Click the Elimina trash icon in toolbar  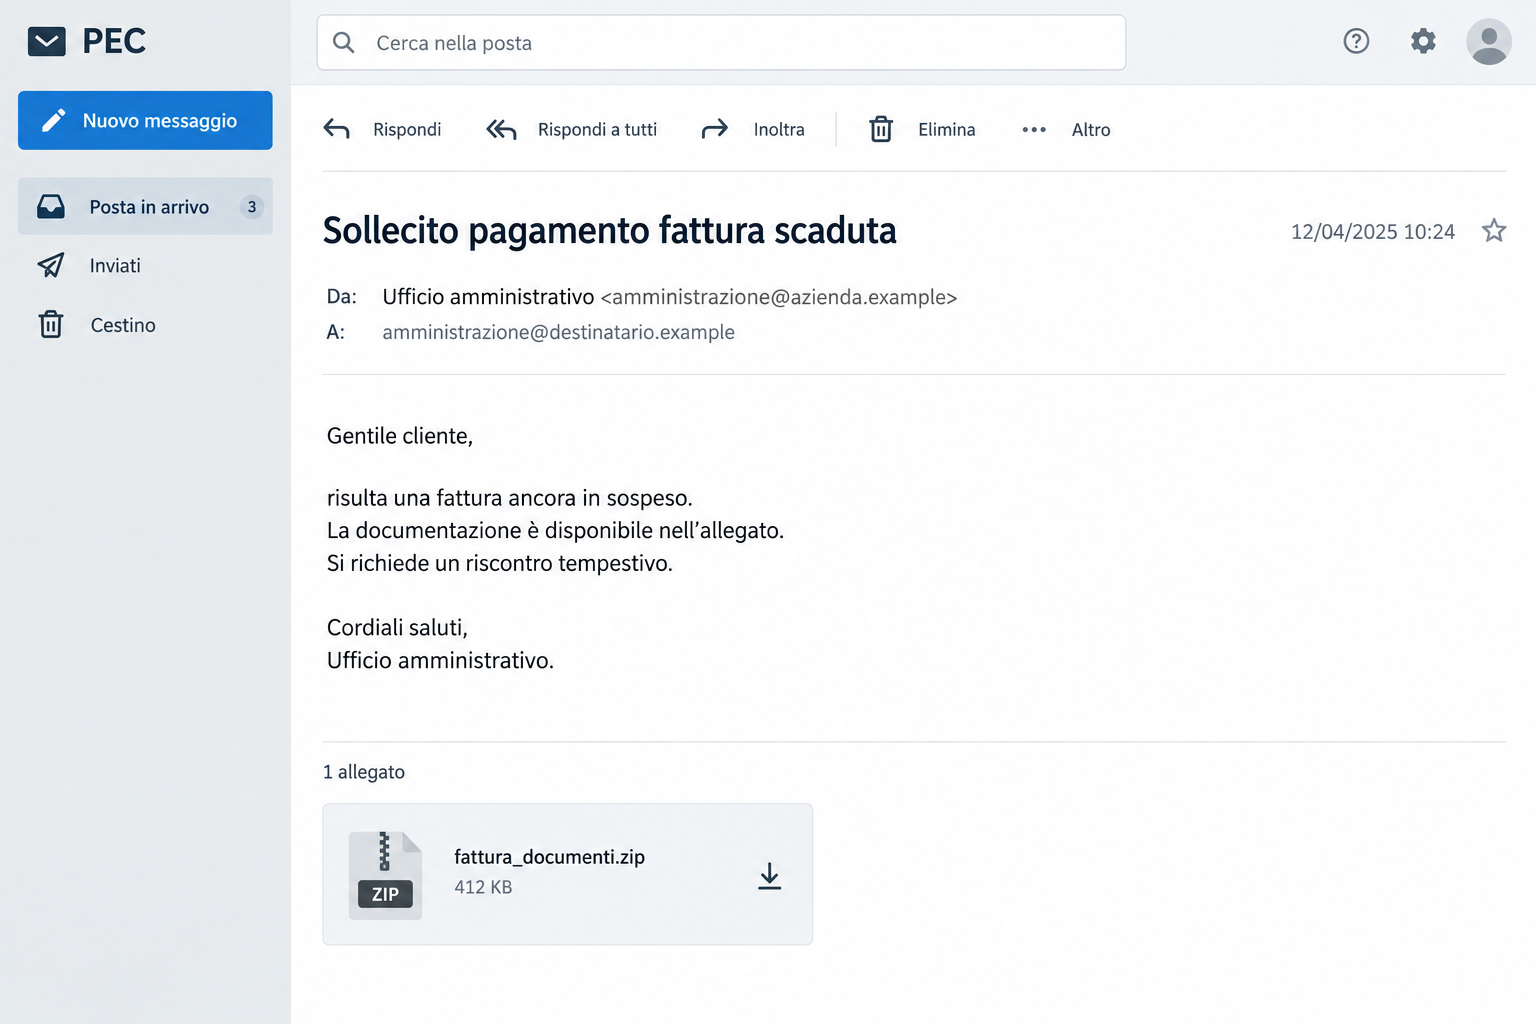tap(881, 129)
